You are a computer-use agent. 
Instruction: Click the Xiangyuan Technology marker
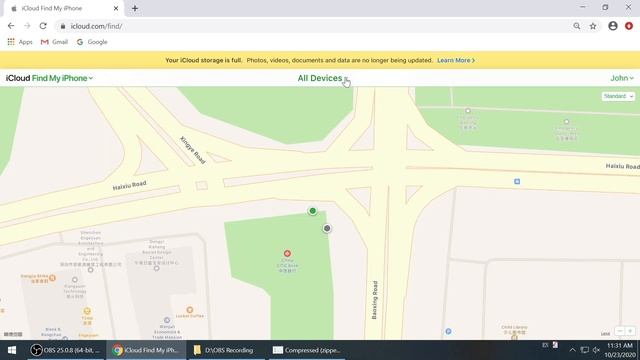pyautogui.click(x=75, y=280)
